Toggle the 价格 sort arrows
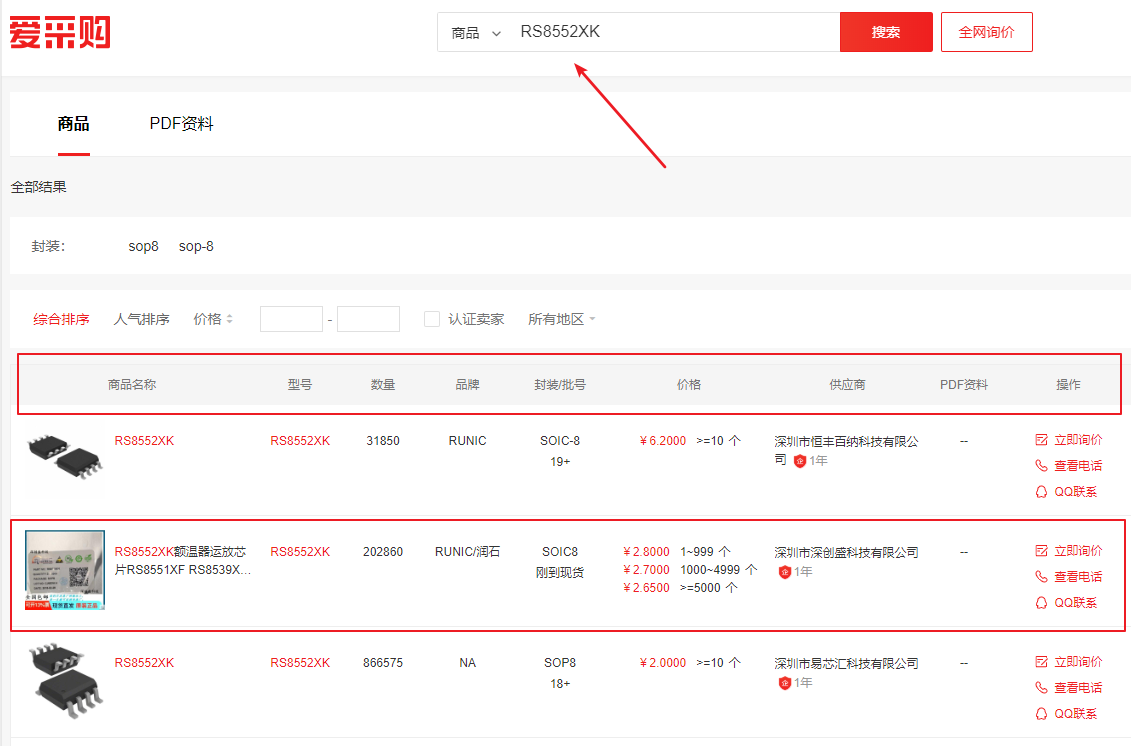This screenshot has height=746, width=1131. (x=230, y=319)
